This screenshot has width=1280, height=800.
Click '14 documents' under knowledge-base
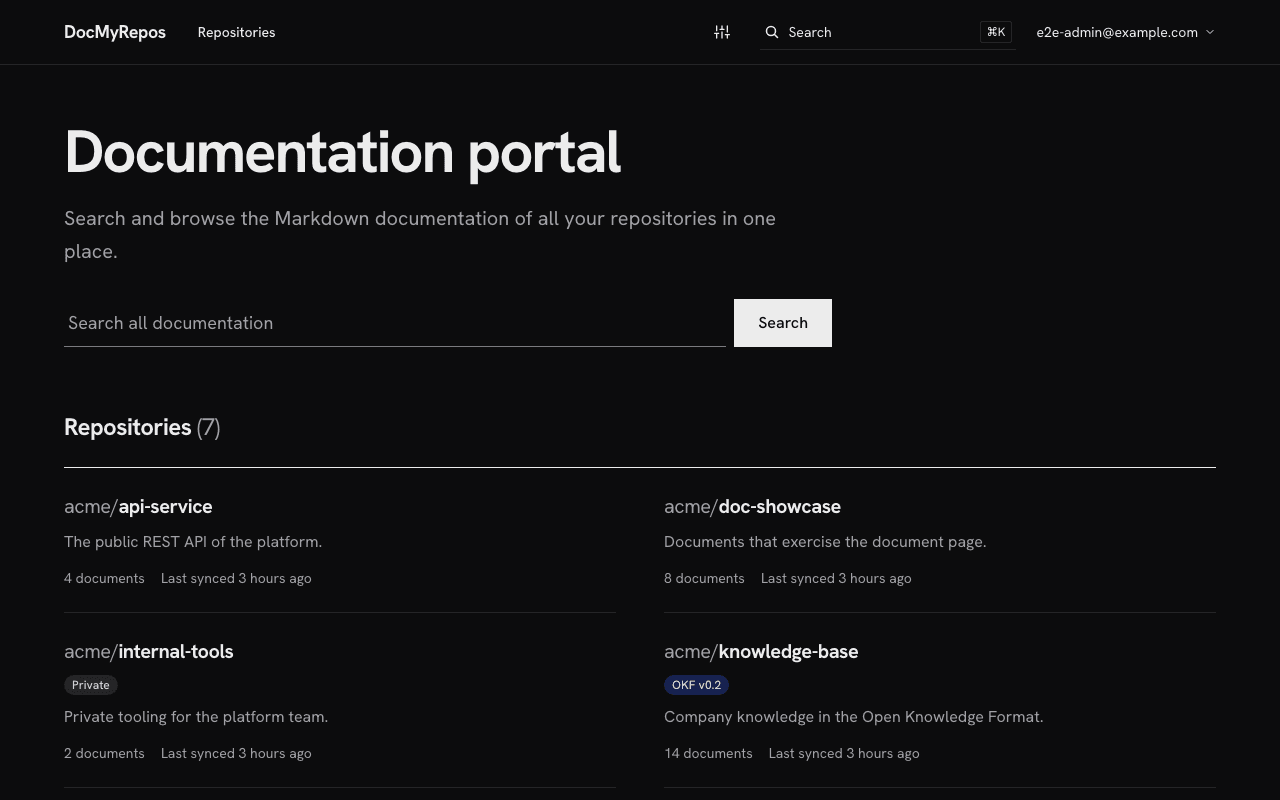pyautogui.click(x=708, y=753)
